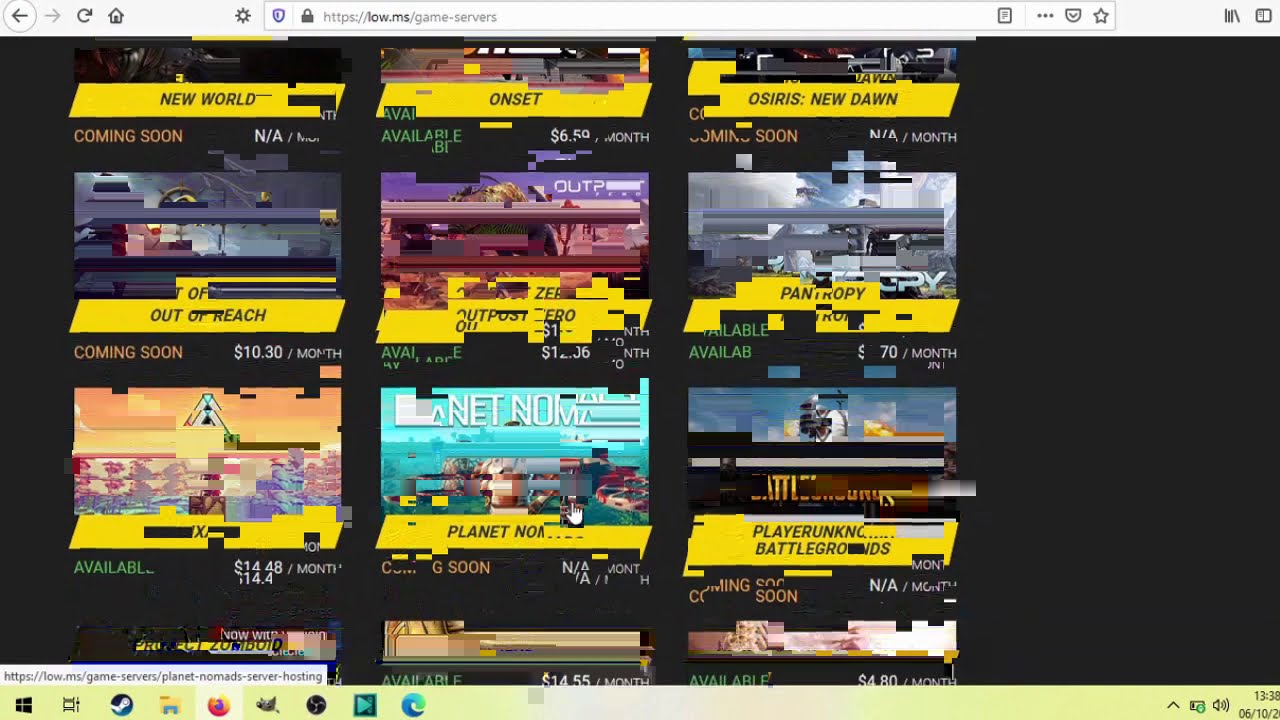This screenshot has height=720, width=1280.
Task: Open the Windows Start menu
Action: click(23, 705)
